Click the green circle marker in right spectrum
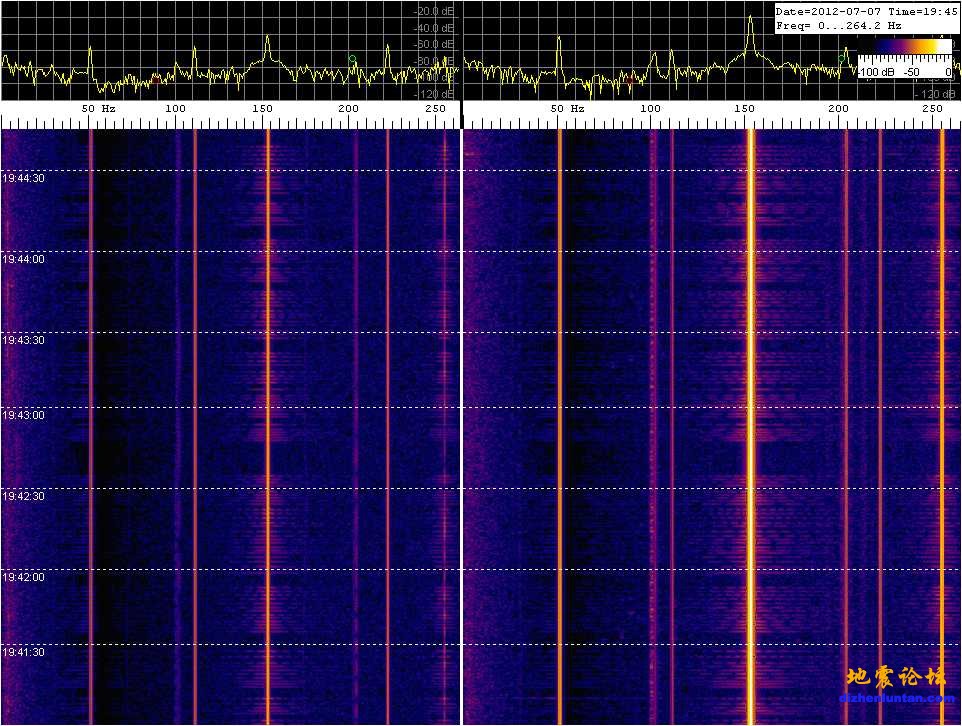Viewport: 962px width, 726px height. click(842, 58)
